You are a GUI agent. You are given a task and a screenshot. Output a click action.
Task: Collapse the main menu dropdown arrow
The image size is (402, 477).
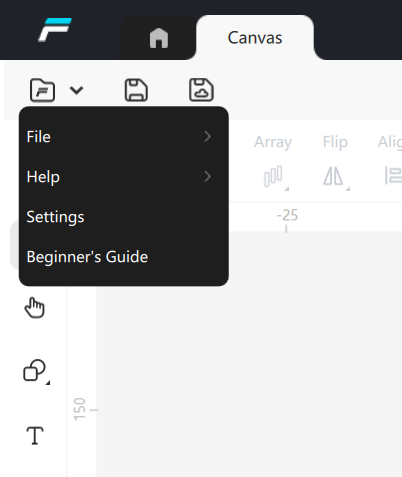pos(77,90)
